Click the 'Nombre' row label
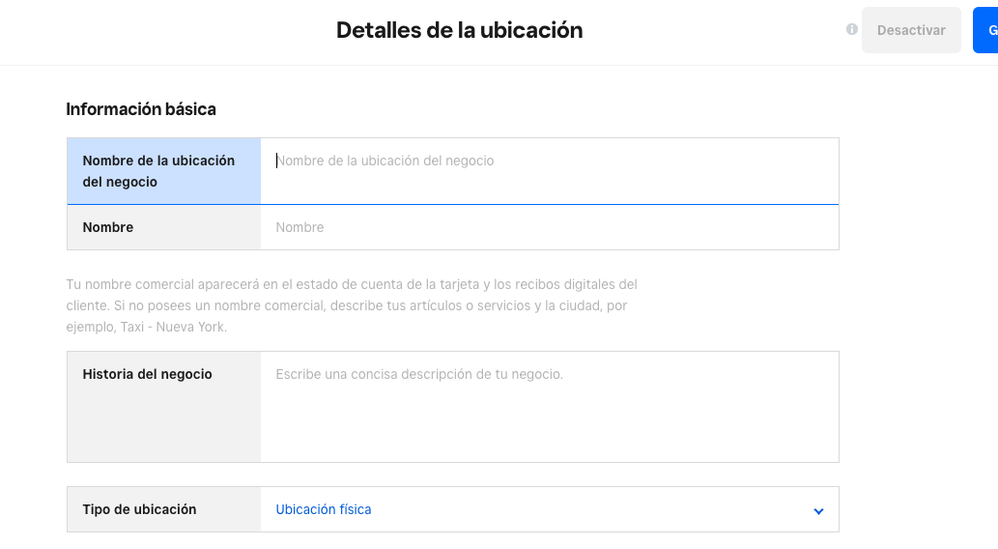Viewport: 998px width, 549px height. point(108,228)
